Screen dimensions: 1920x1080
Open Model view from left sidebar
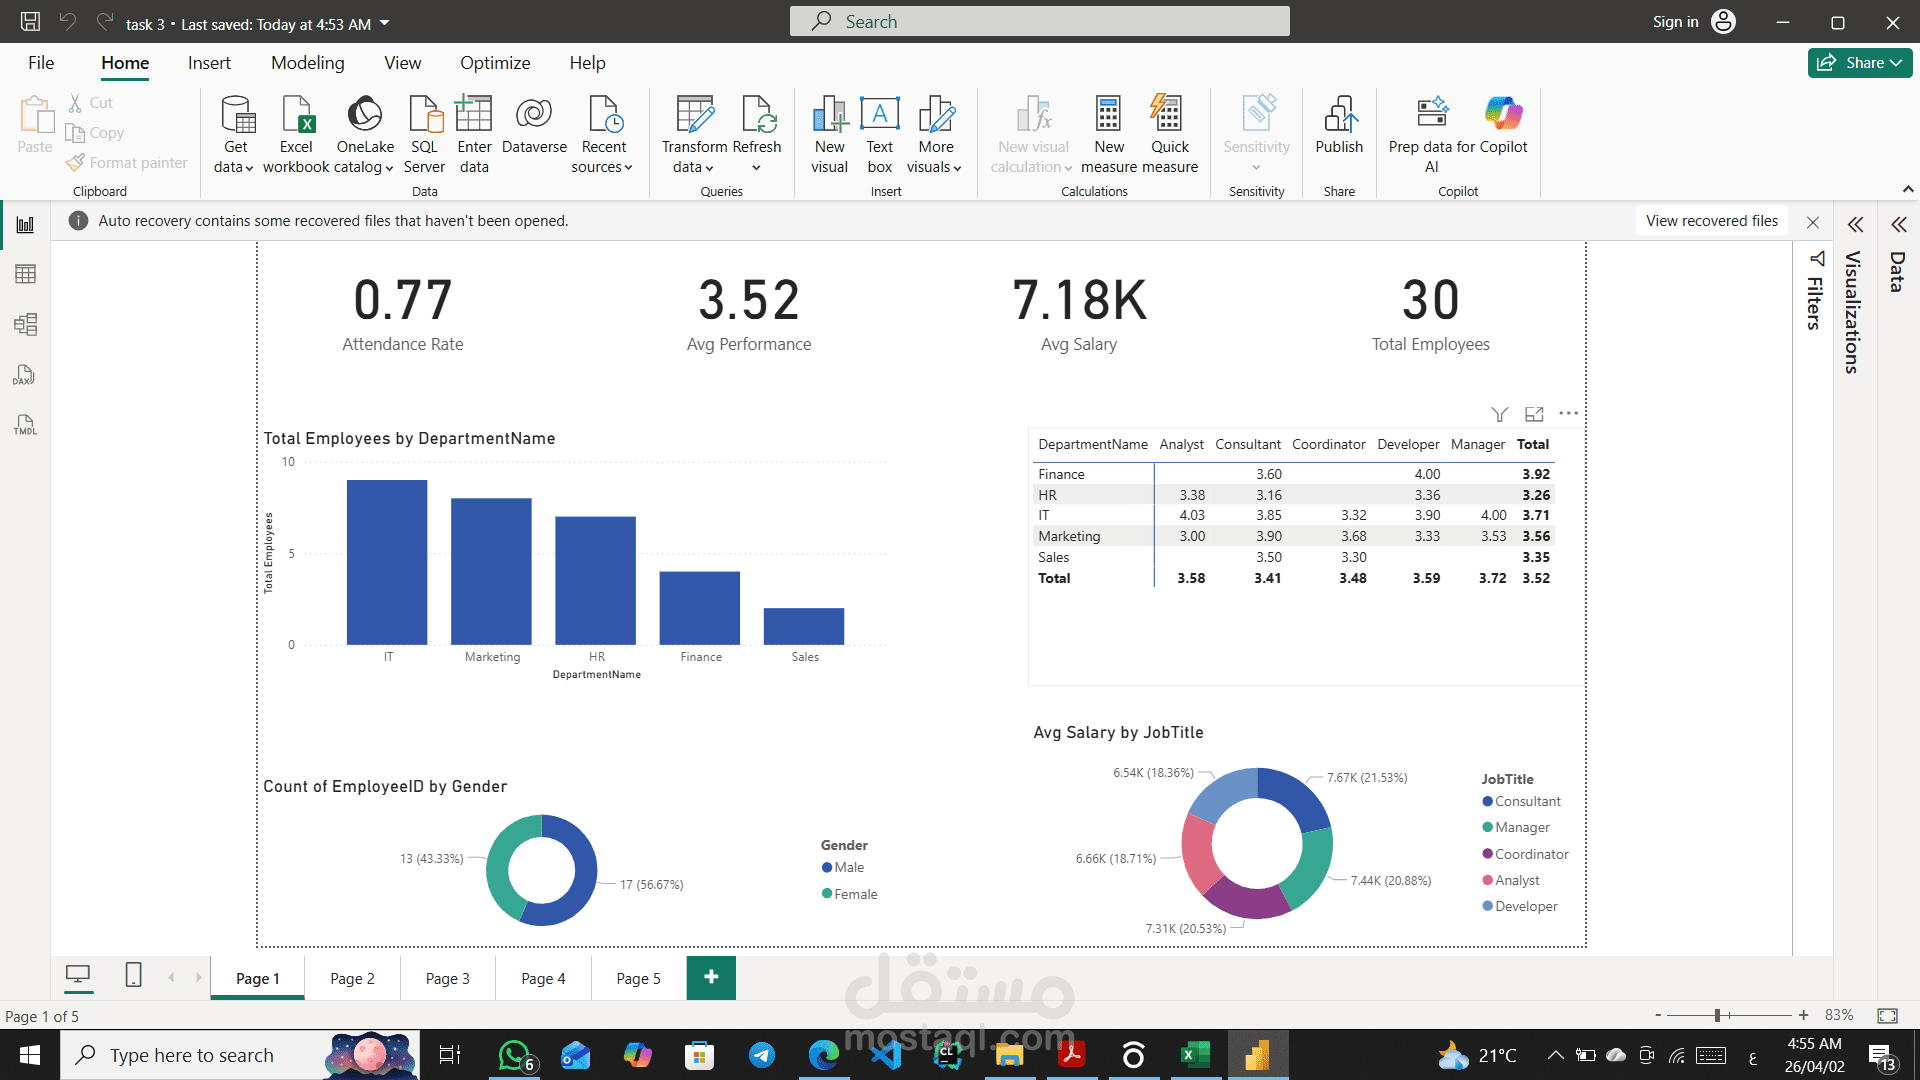click(25, 324)
